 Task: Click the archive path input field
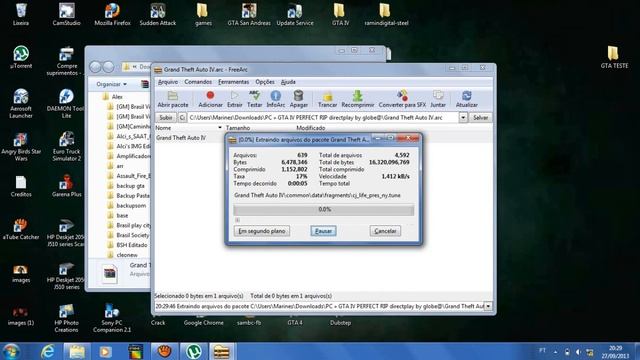323,118
